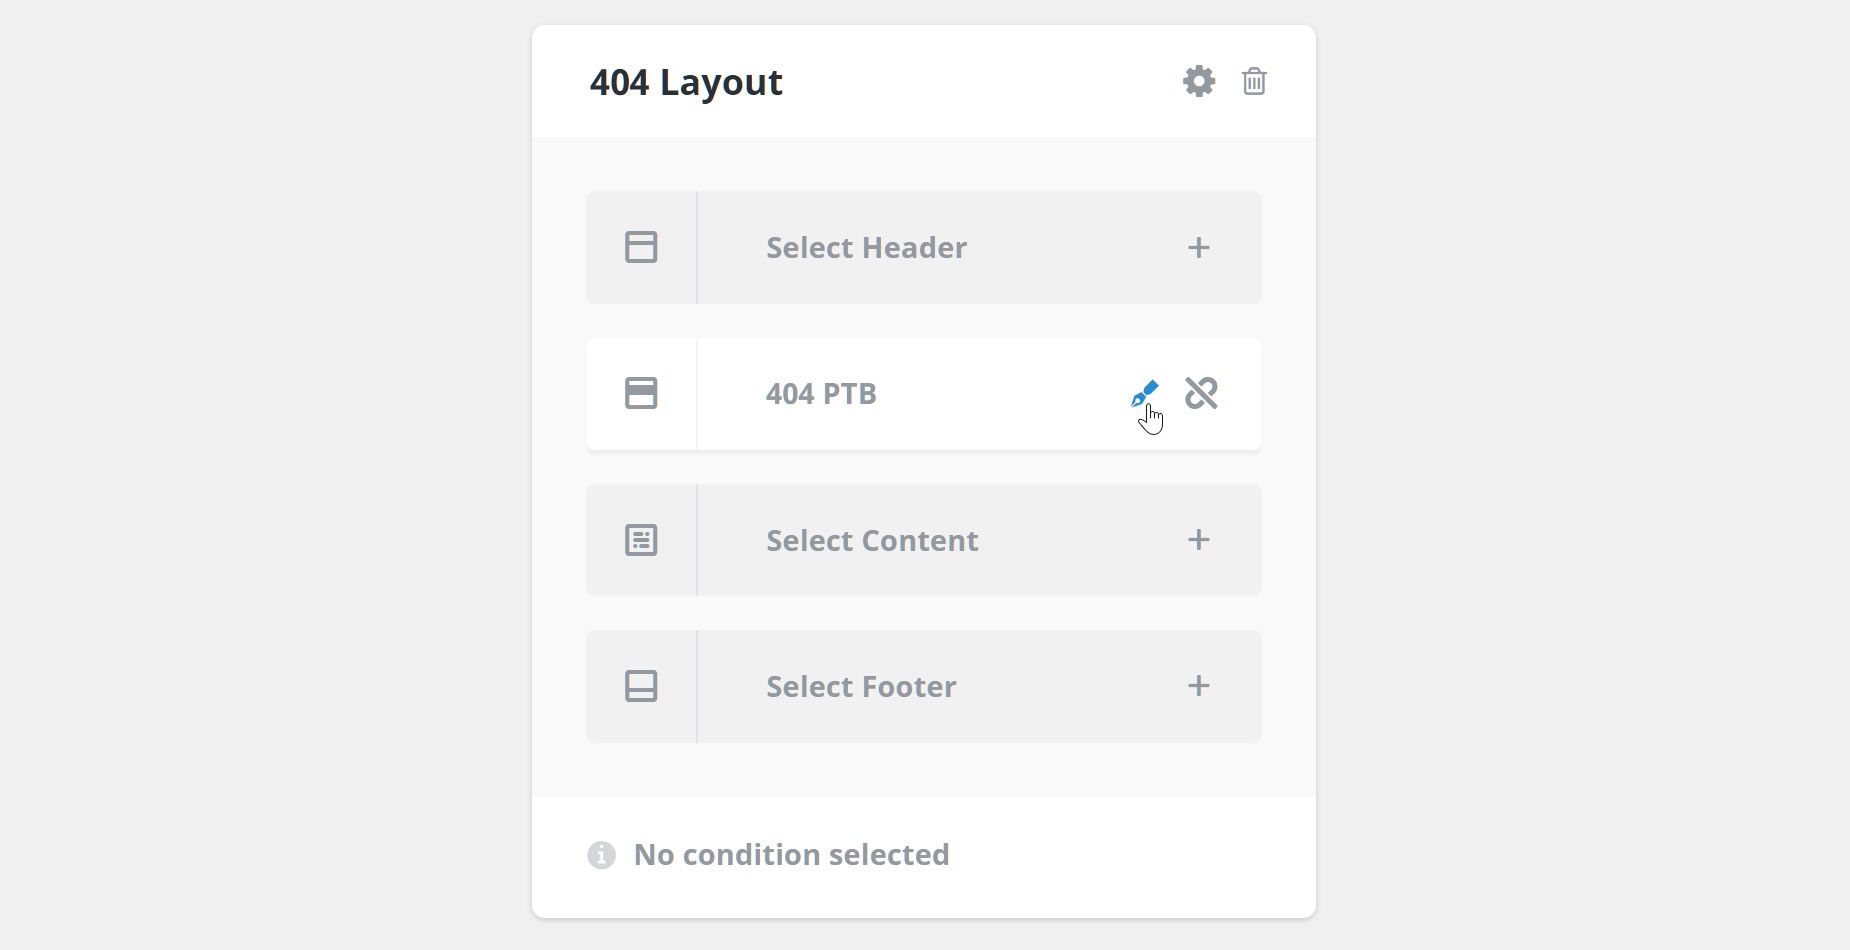Unlink the 404 PTB template
The image size is (1850, 950).
[x=1201, y=393]
